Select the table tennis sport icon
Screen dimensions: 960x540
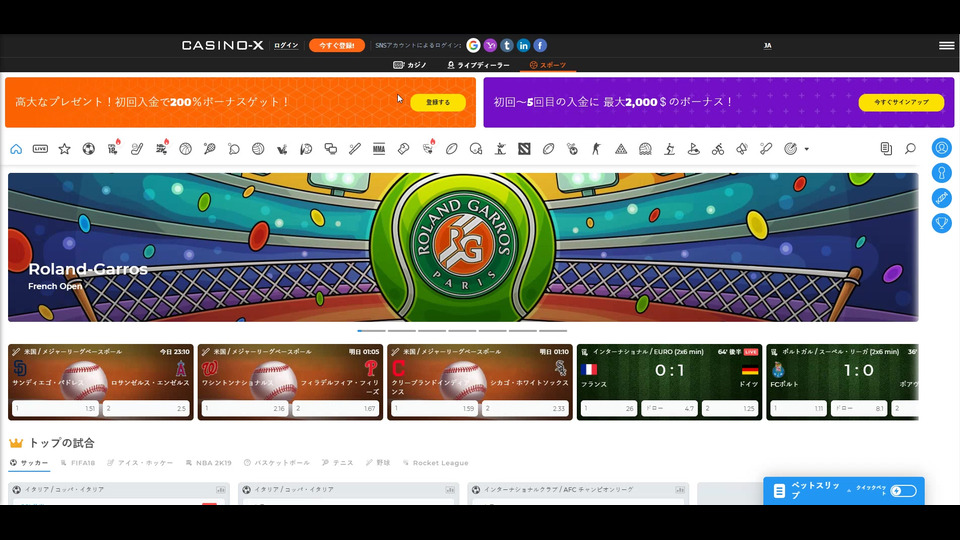click(x=234, y=149)
